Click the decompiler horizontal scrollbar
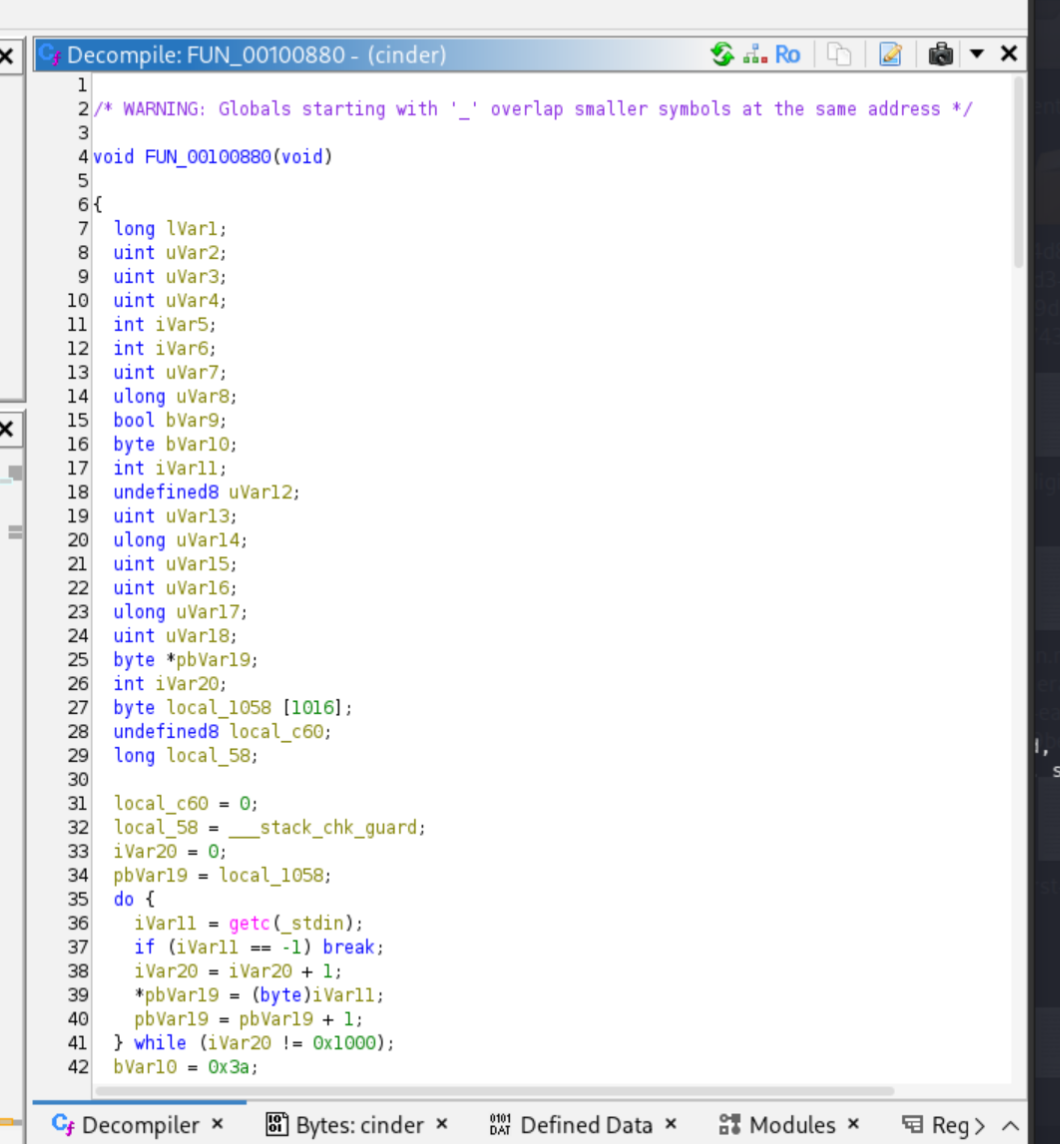The width and height of the screenshot is (1060, 1144). click(x=495, y=1091)
